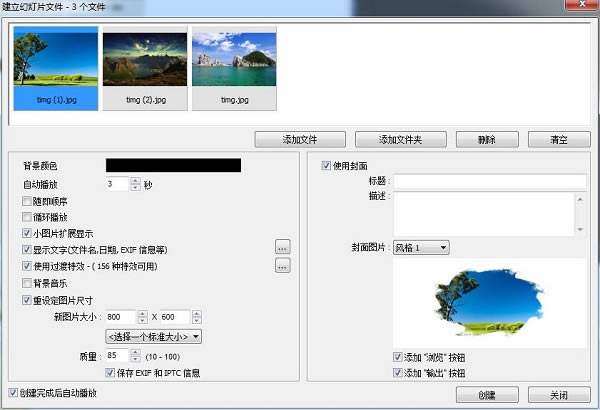The height and width of the screenshot is (410, 600).
Task: Select the timg.jpg thumbnail
Action: click(x=234, y=69)
